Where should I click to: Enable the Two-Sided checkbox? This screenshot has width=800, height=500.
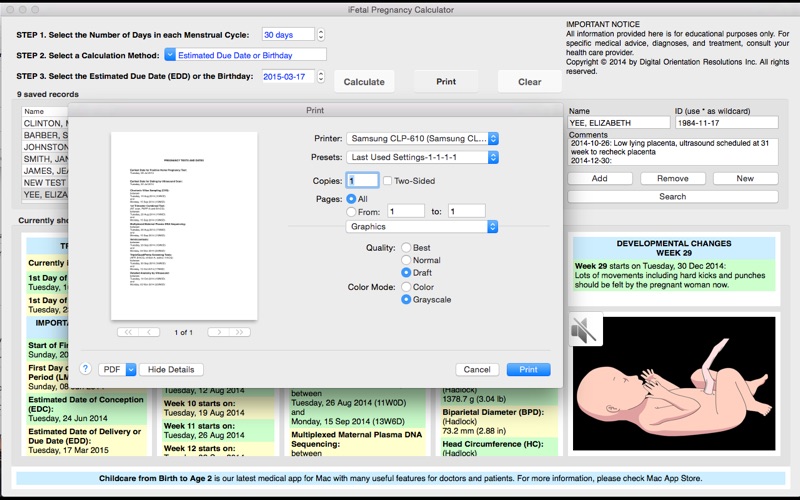(388, 181)
